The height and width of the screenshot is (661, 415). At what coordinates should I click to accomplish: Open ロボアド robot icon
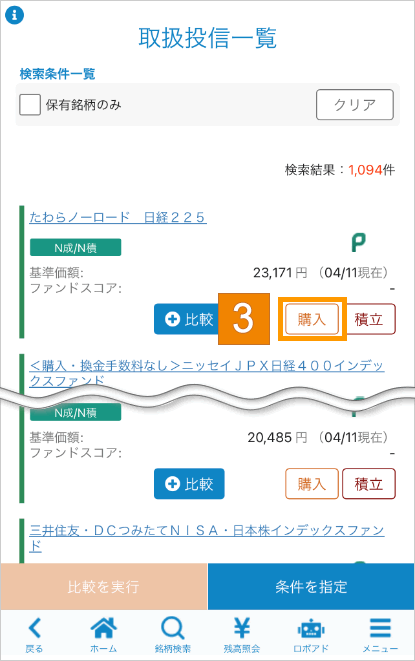point(311,635)
